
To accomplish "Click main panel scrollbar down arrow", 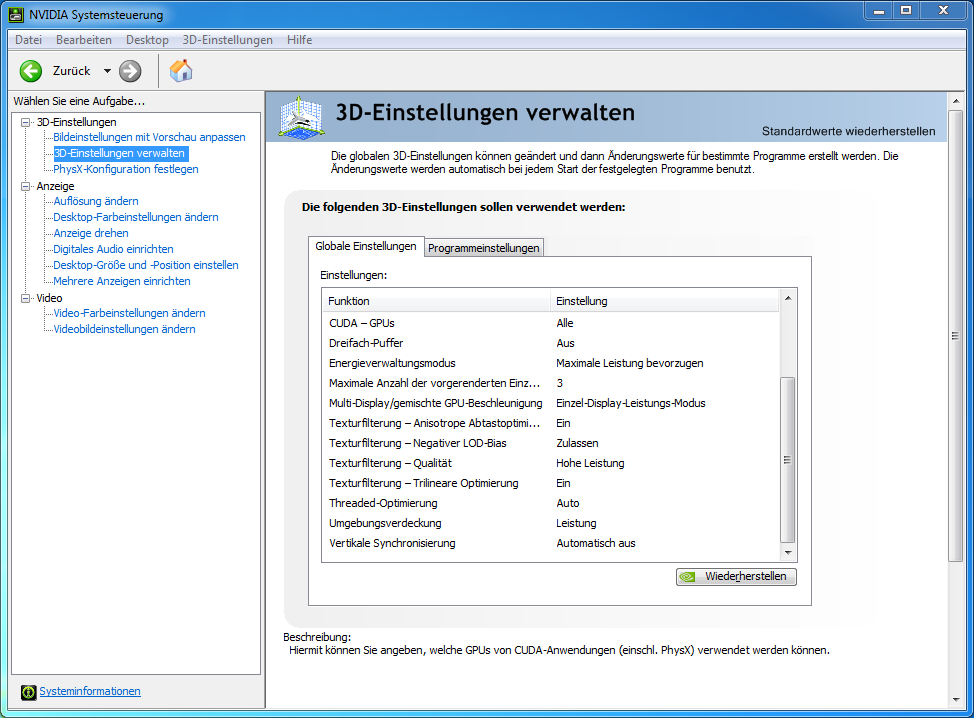I will pyautogui.click(x=955, y=699).
